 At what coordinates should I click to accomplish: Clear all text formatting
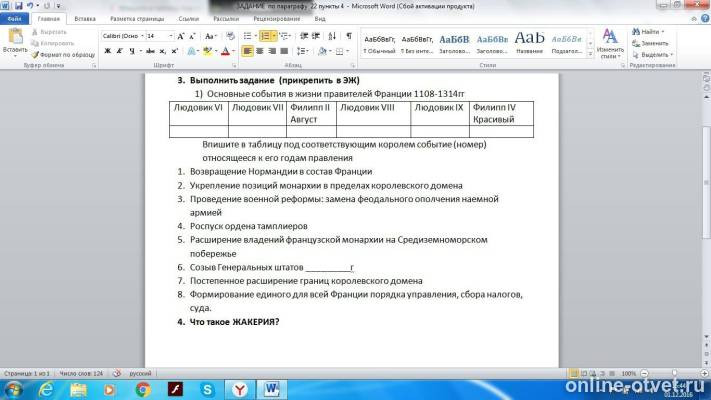230,36
